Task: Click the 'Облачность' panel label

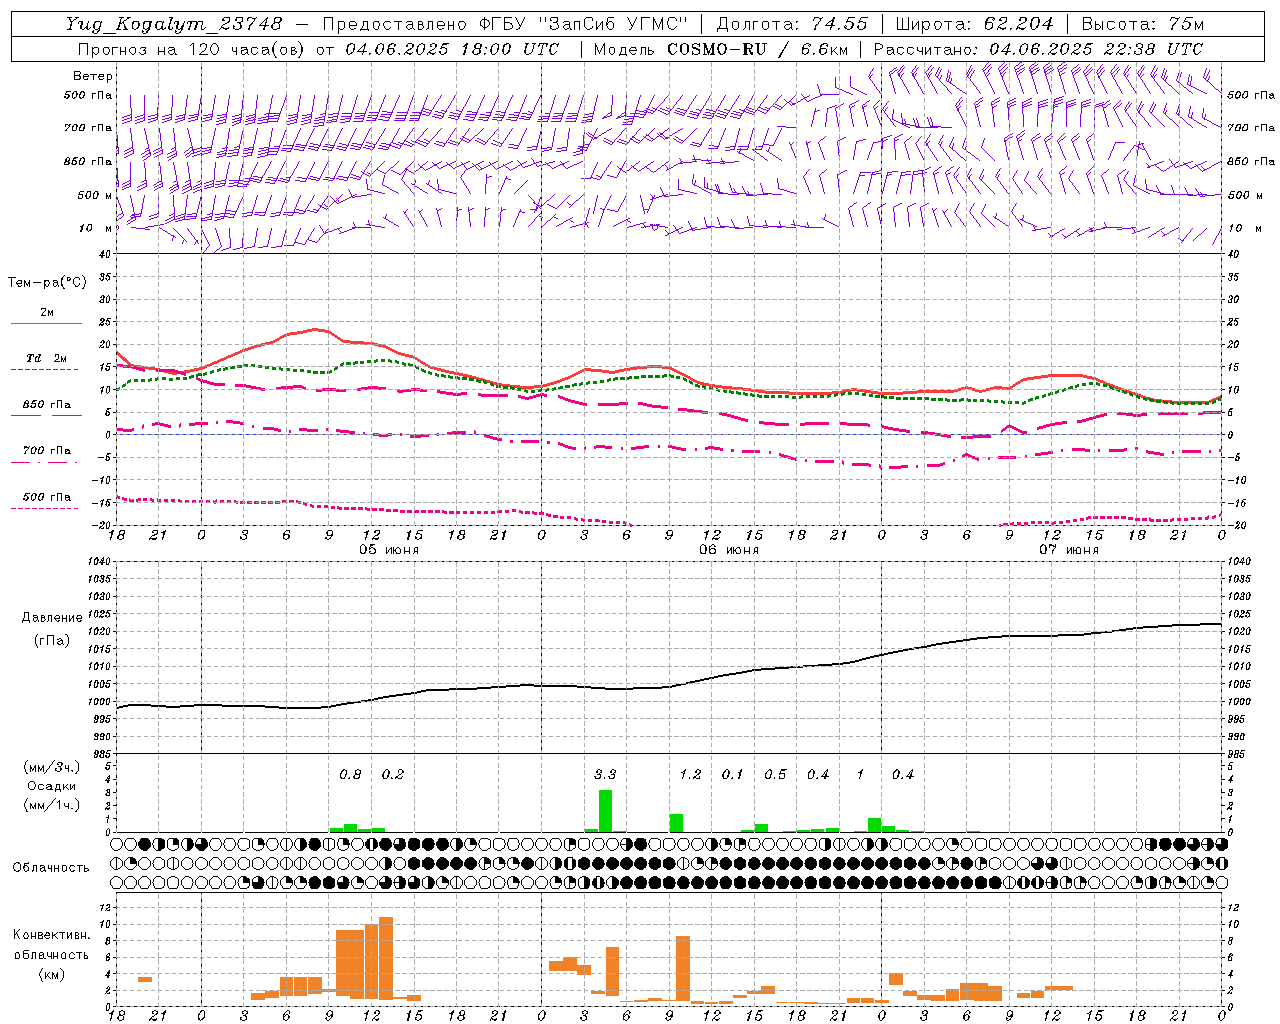Action: point(51,868)
